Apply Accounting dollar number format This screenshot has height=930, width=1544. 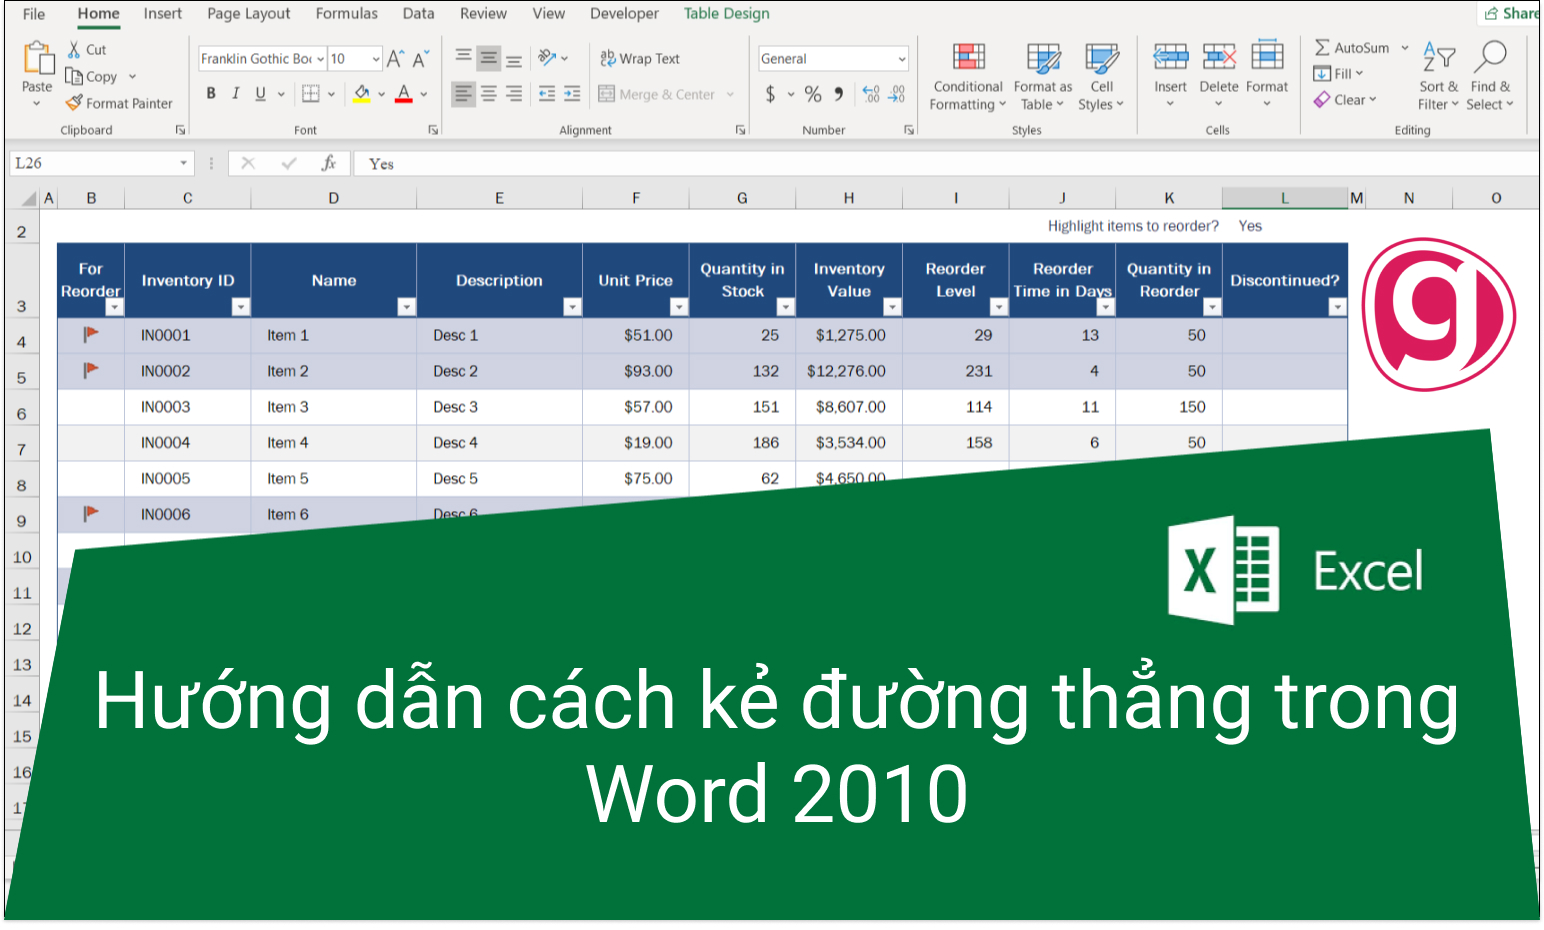tap(771, 94)
